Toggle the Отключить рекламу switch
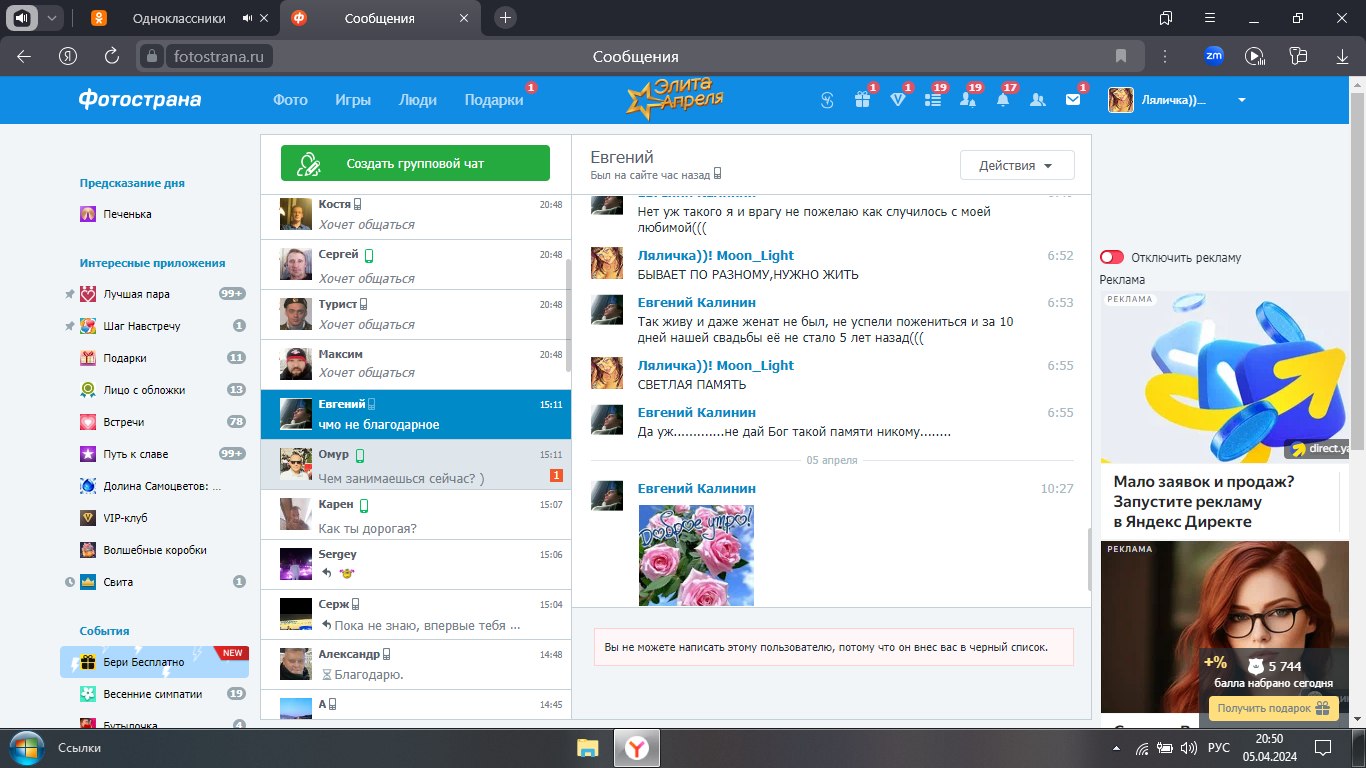Viewport: 1366px width, 768px height. 1111,257
